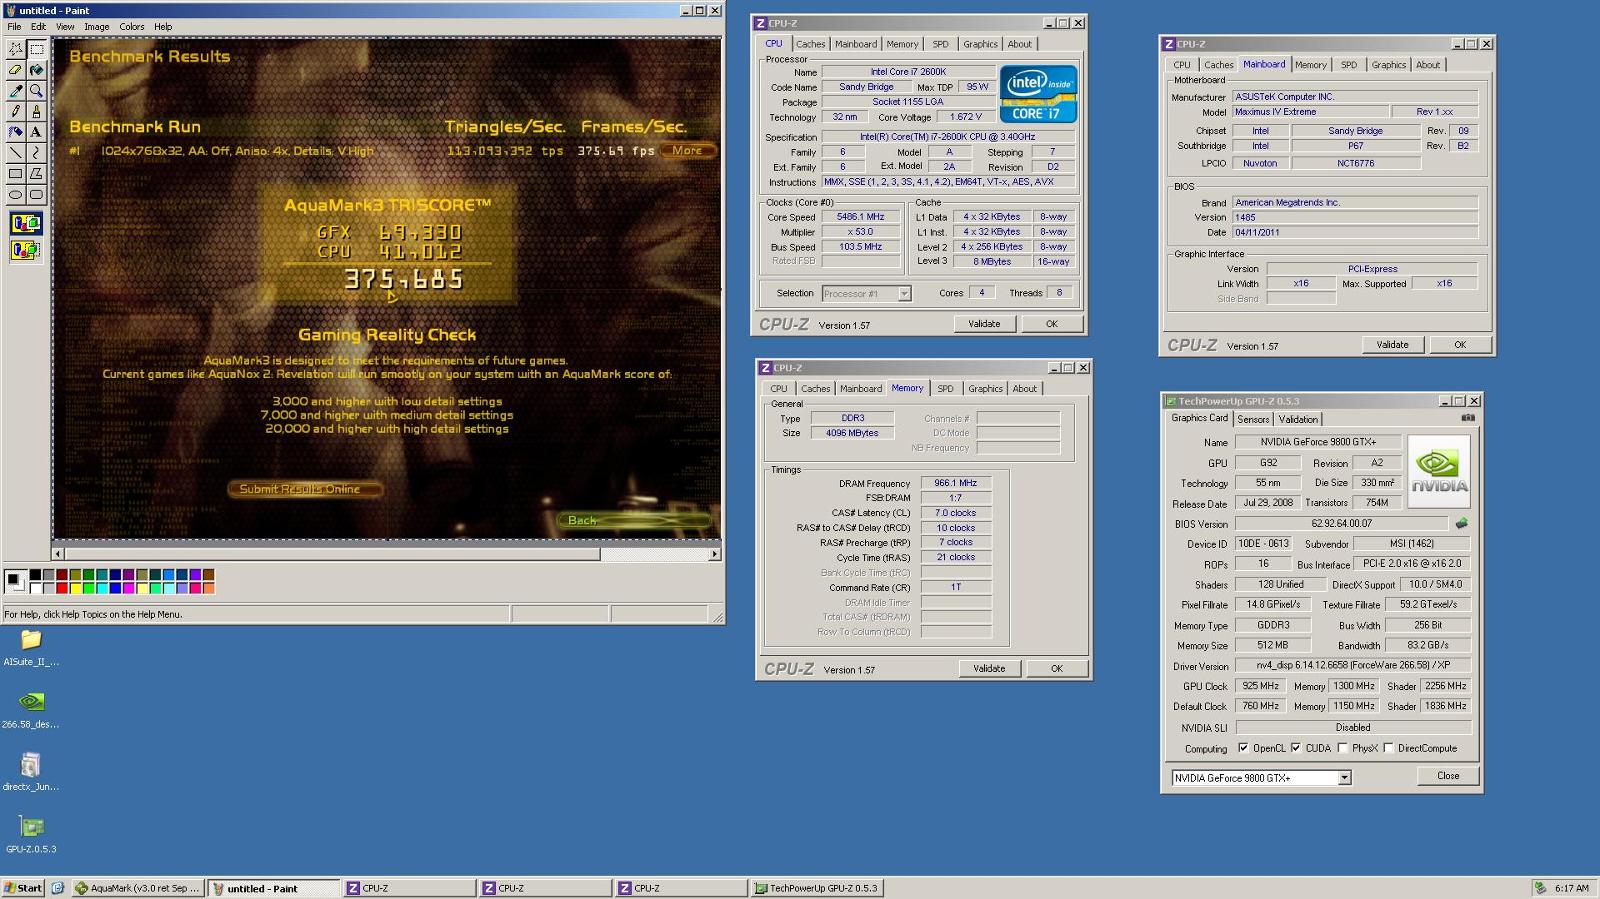Image resolution: width=1600 pixels, height=899 pixels.
Task: Open the Image menu in Paint
Action: tap(97, 27)
